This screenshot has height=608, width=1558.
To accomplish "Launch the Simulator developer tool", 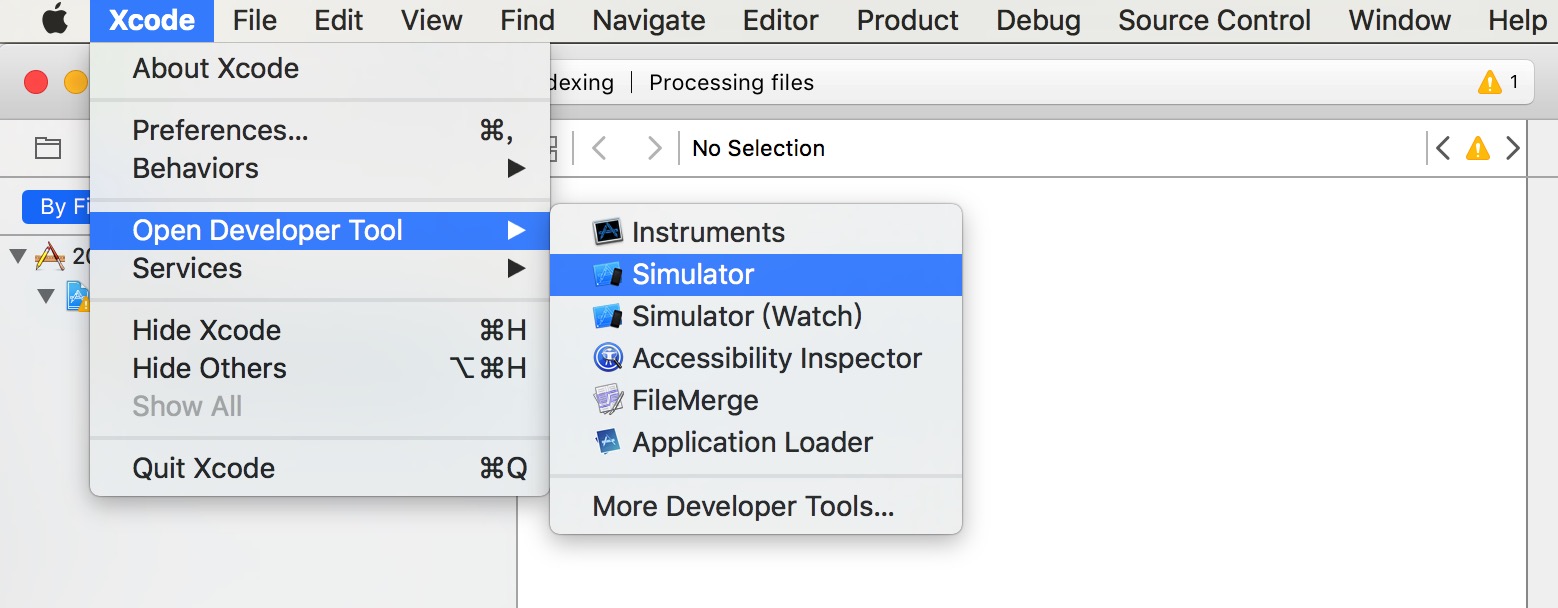I will [x=693, y=274].
